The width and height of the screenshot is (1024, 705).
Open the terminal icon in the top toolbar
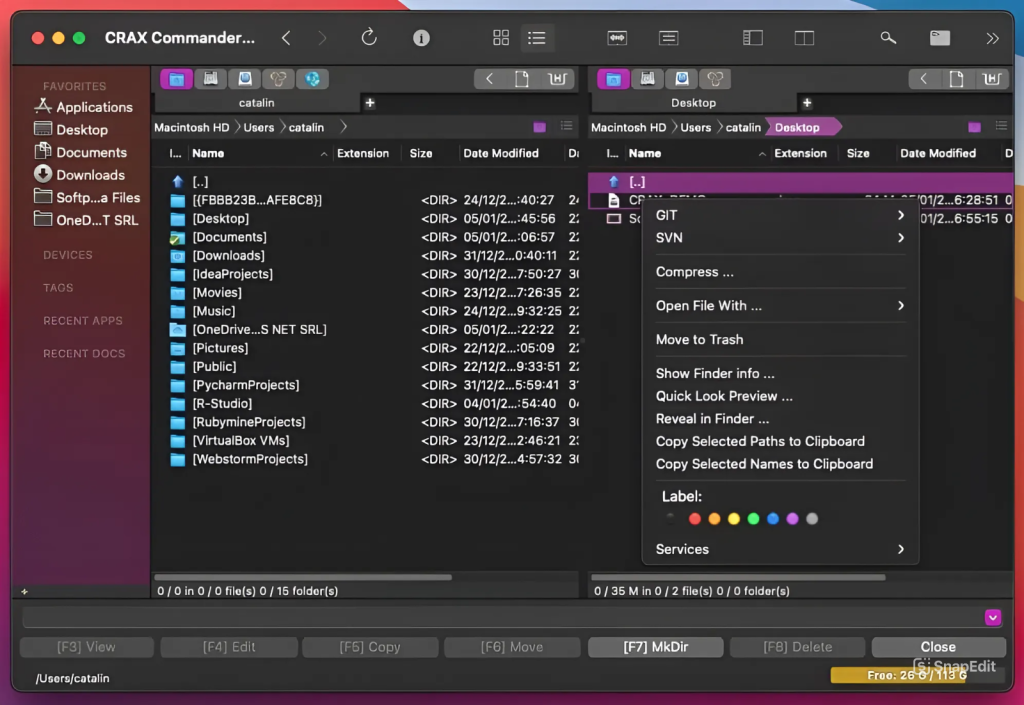click(940, 38)
